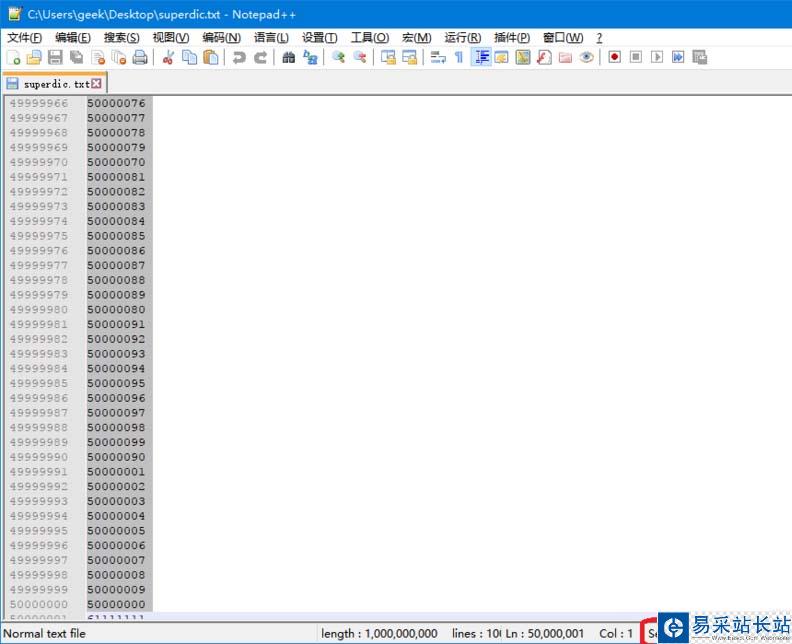The width and height of the screenshot is (792, 644).
Task: Open the 工具(O) menu
Action: (370, 37)
